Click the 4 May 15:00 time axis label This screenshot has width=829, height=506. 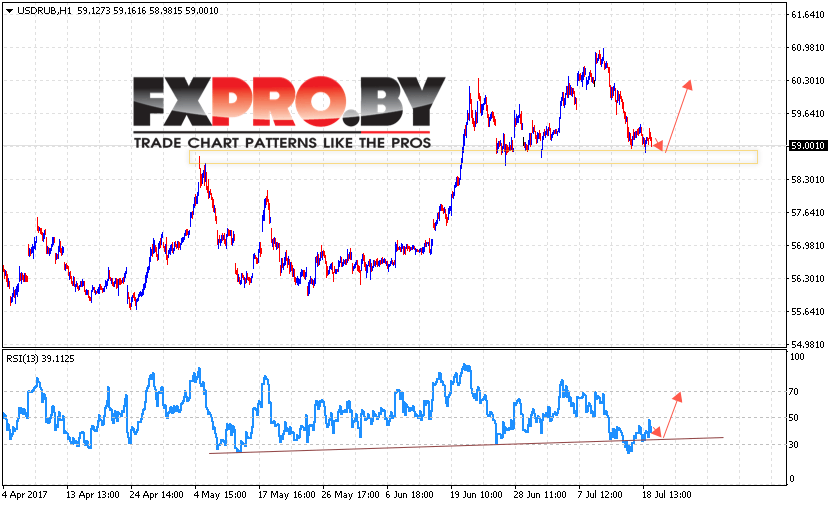pyautogui.click(x=220, y=495)
